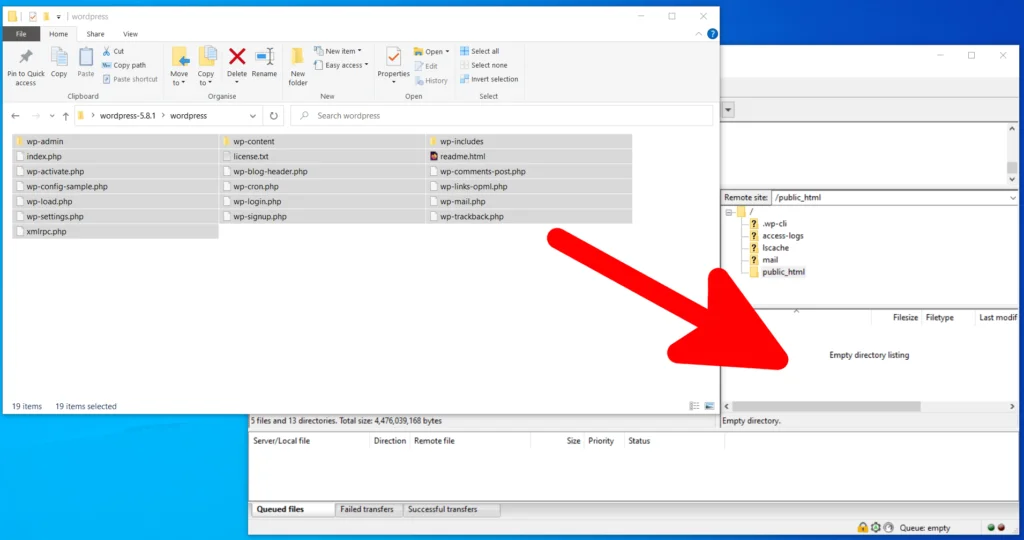Open the wp-admin folder

(x=44, y=141)
